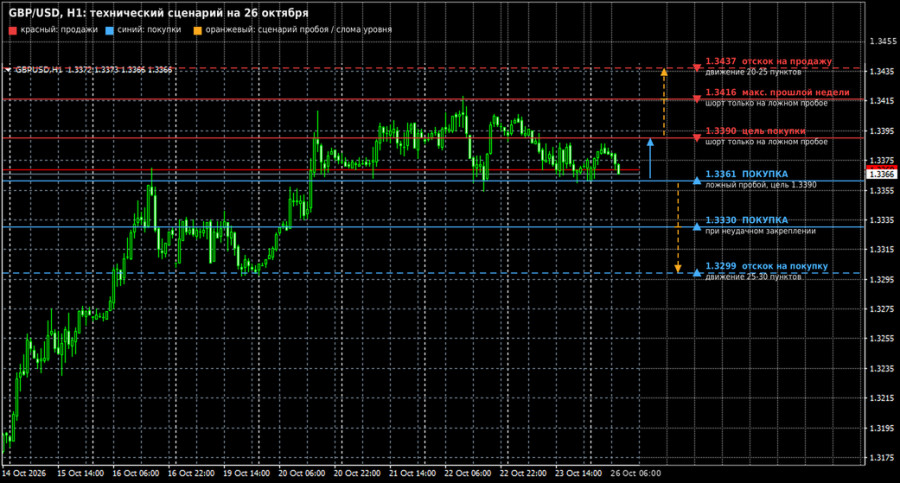Click the time axis label '16 Oct 22:00'
Image resolution: width=900 pixels, height=483 pixels.
(x=191, y=473)
